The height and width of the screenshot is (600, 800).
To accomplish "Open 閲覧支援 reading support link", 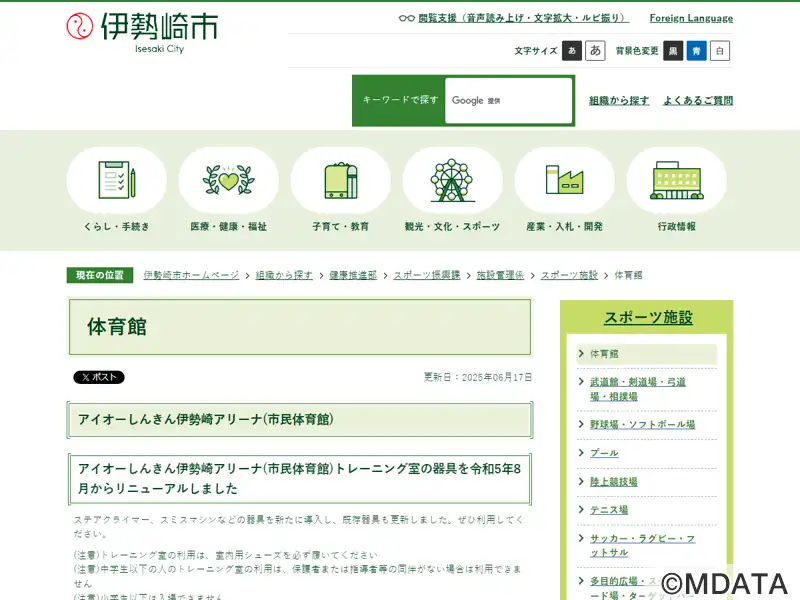I will pos(523,18).
